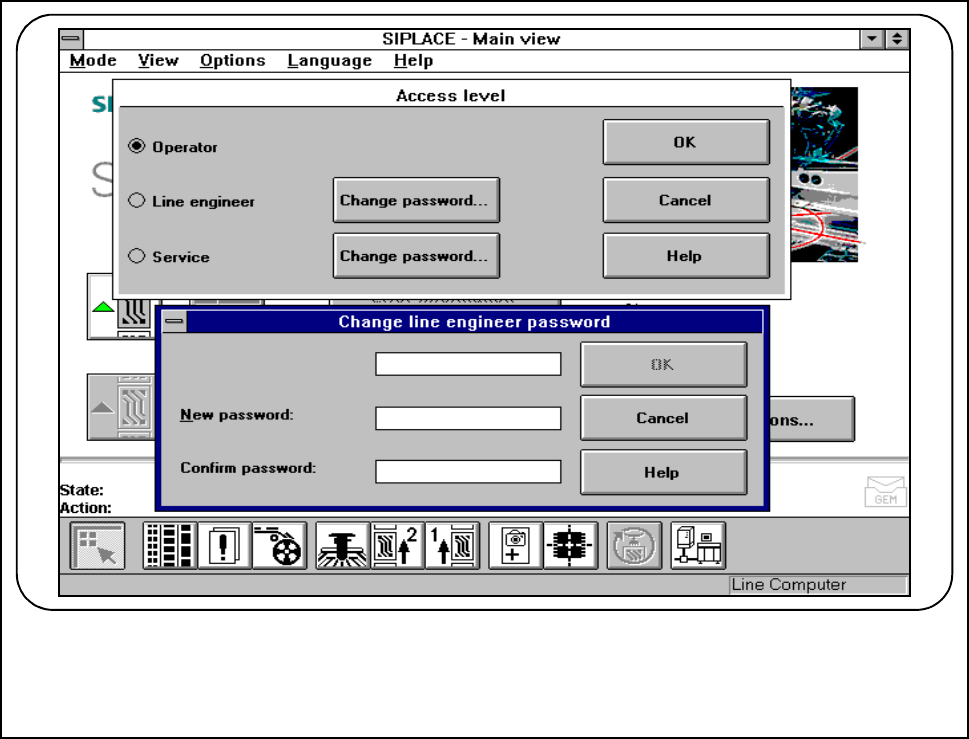Viewport: 969px width, 739px height.
Task: Click the partially hidden 'ons...' button
Action: 812,420
